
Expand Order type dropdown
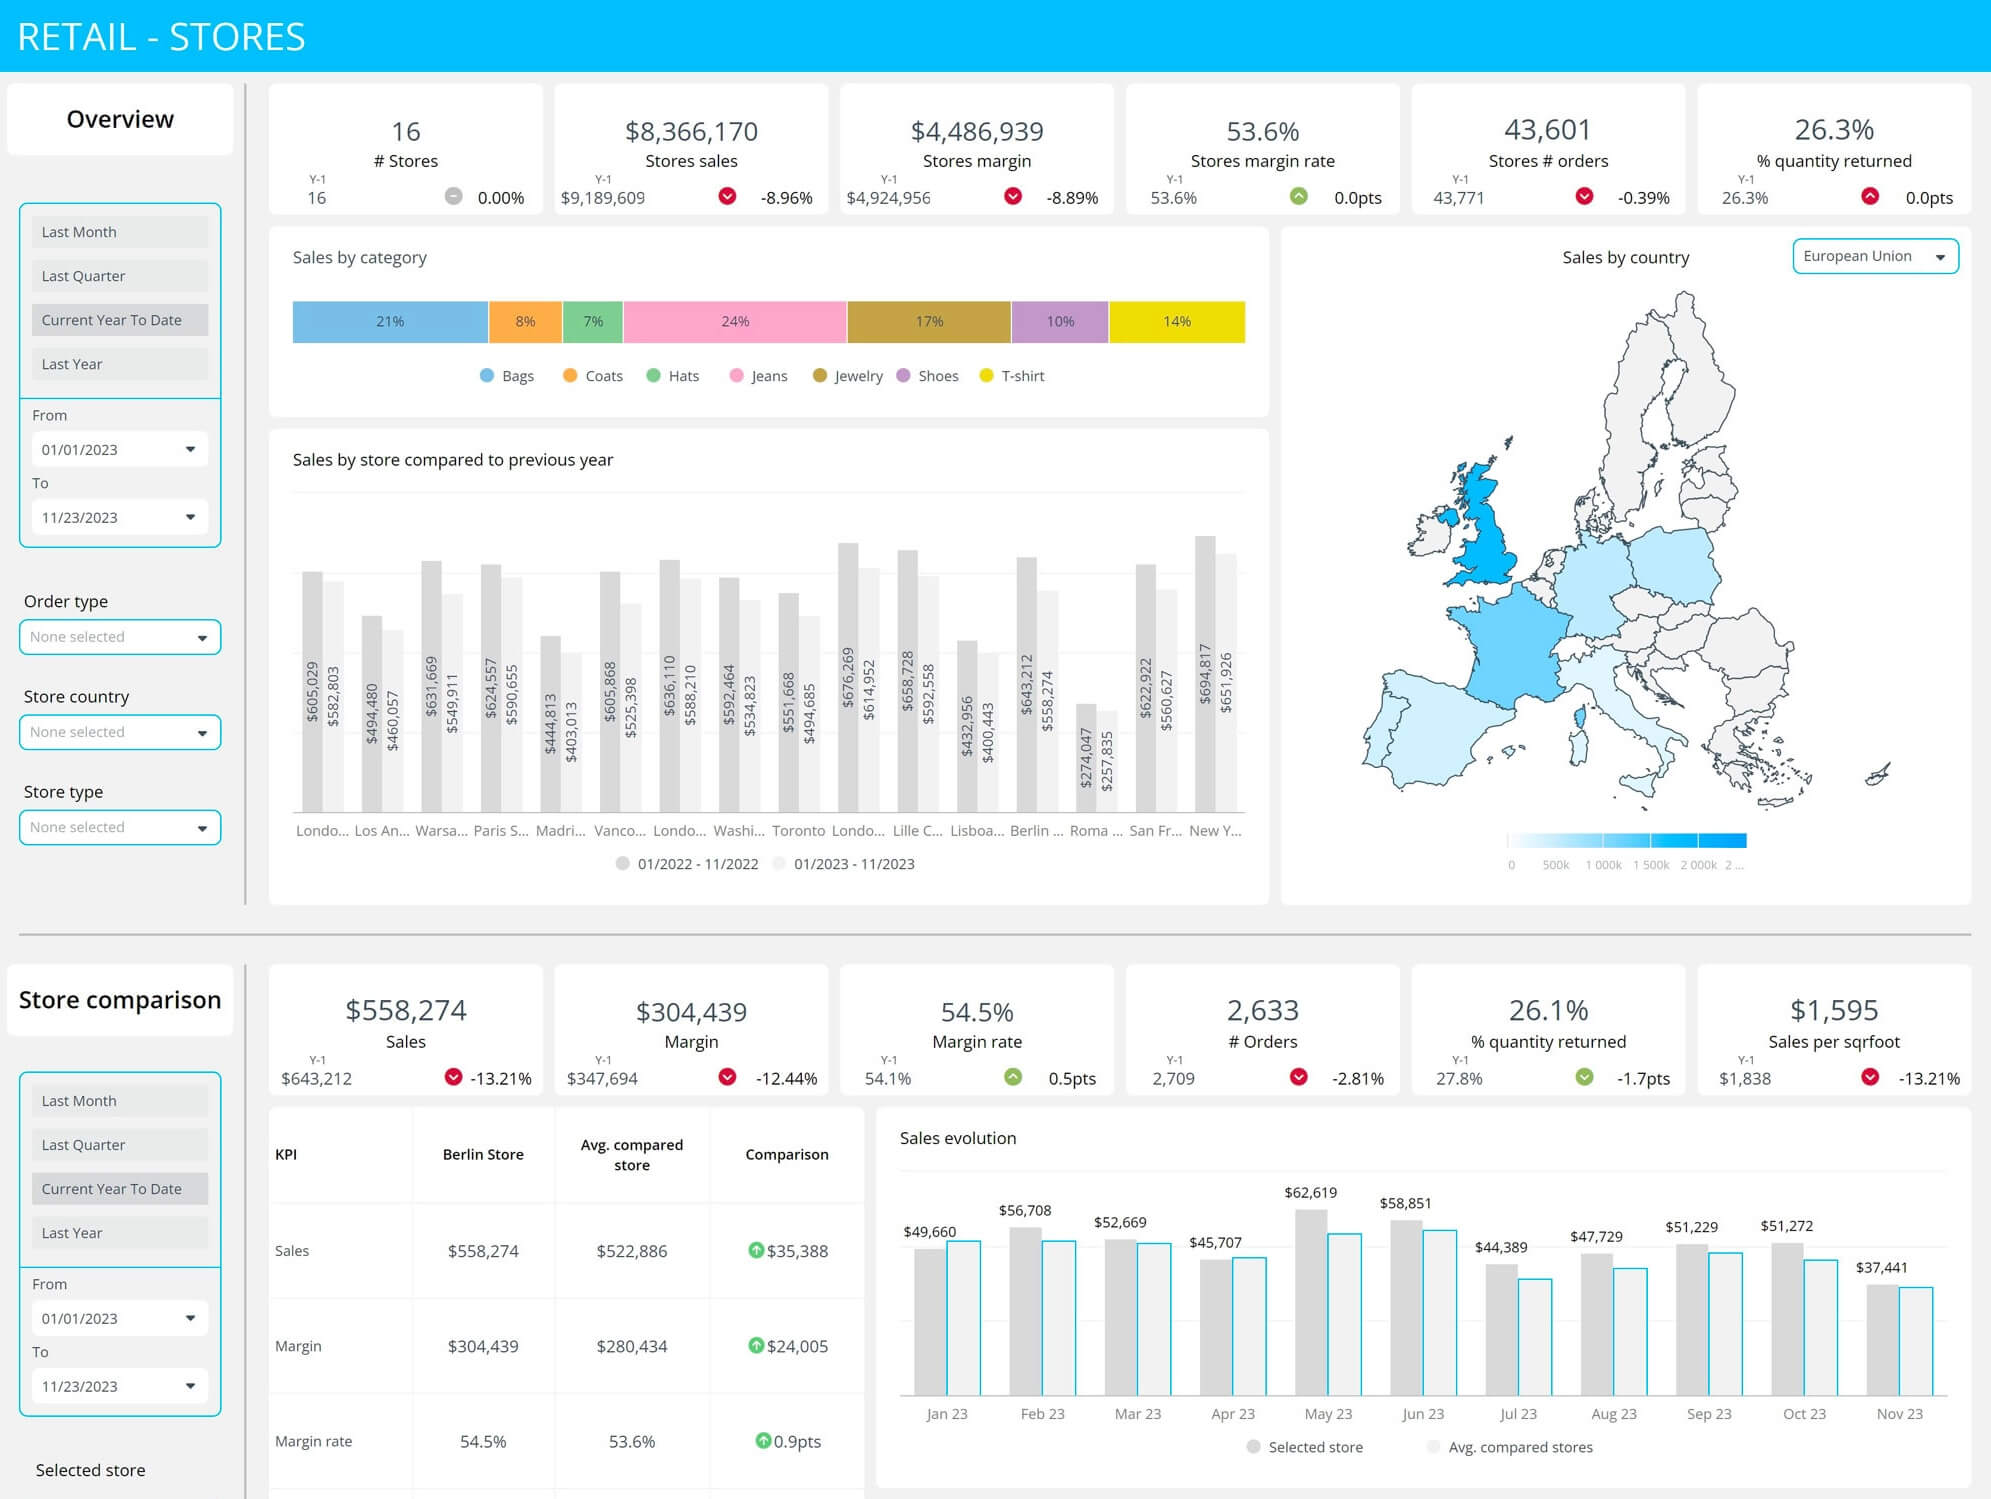[120, 637]
